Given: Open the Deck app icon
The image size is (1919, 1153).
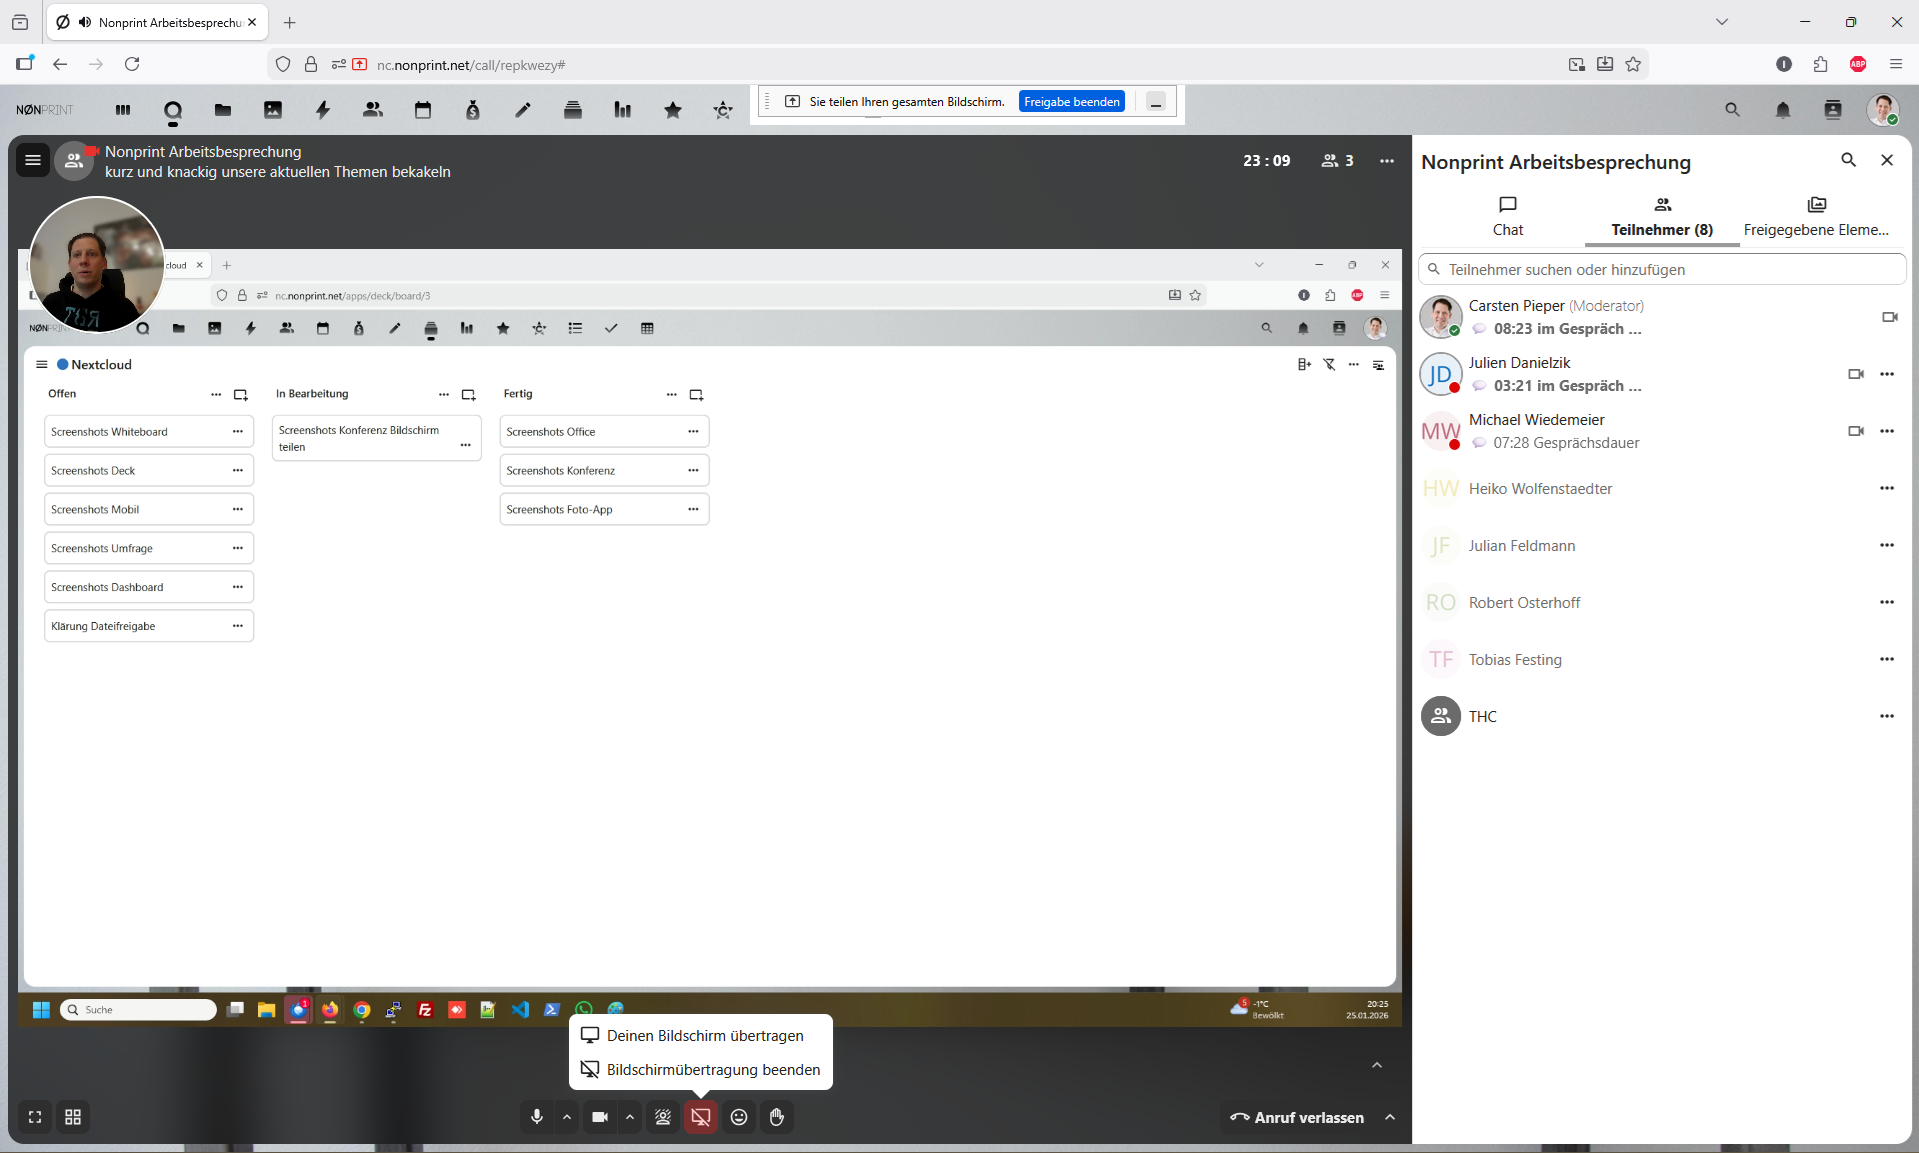Looking at the screenshot, I should [573, 110].
